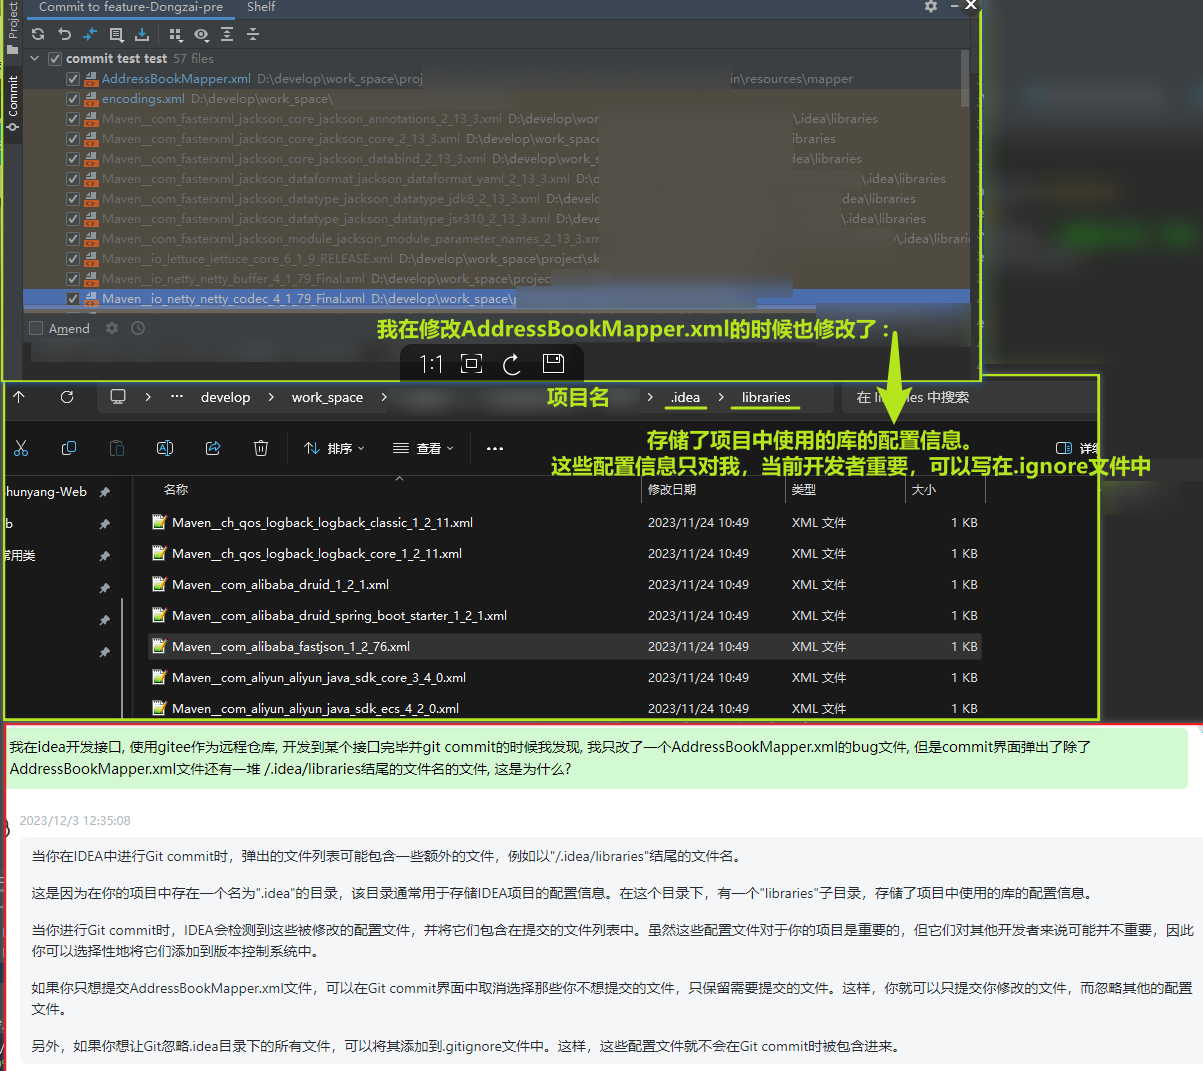
Task: Enable the Amend checkbox
Action: tap(36, 328)
